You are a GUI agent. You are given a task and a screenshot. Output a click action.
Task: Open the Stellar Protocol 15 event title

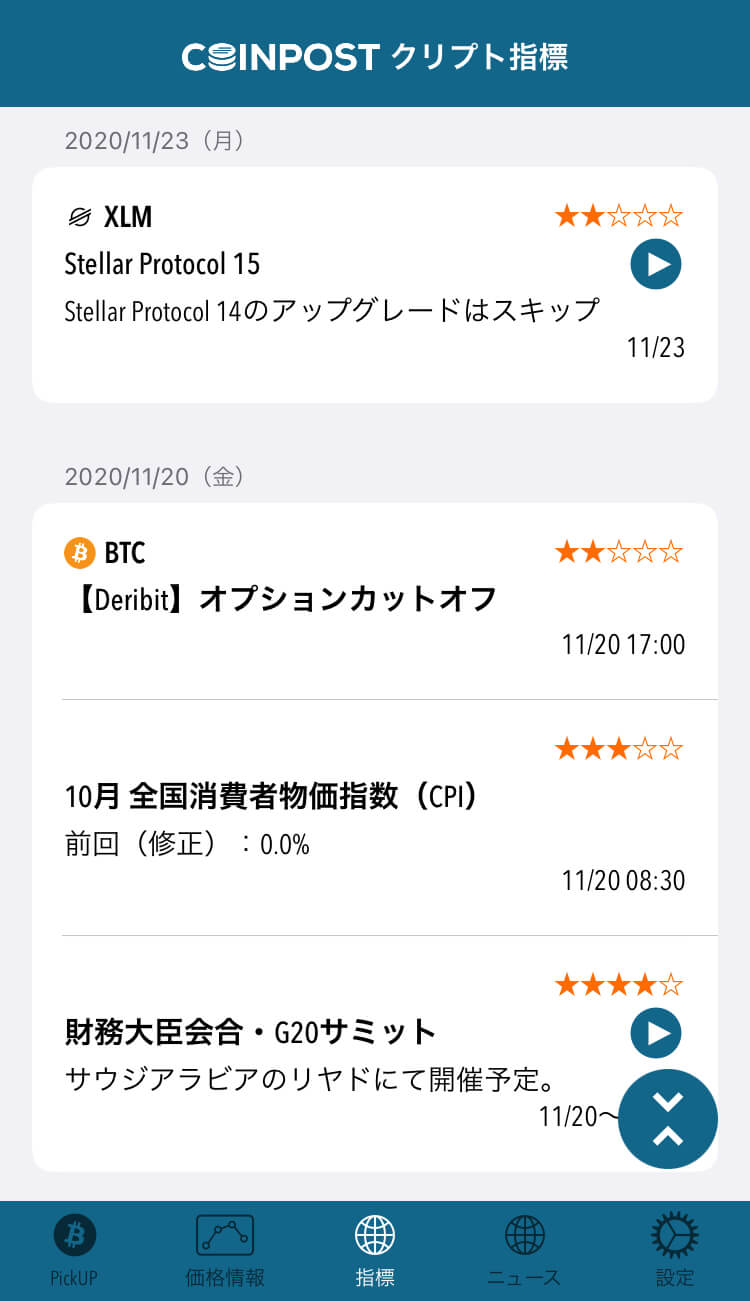[x=162, y=264]
